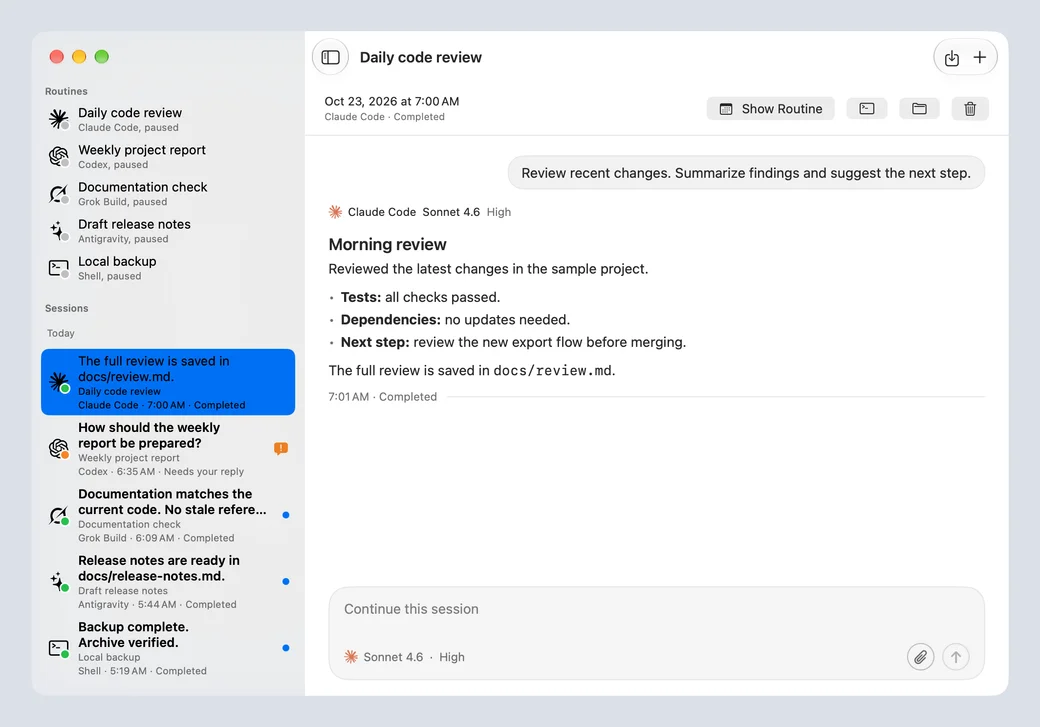Image resolution: width=1040 pixels, height=727 pixels.
Task: Open the terminal icon button in toolbar
Action: [867, 109]
